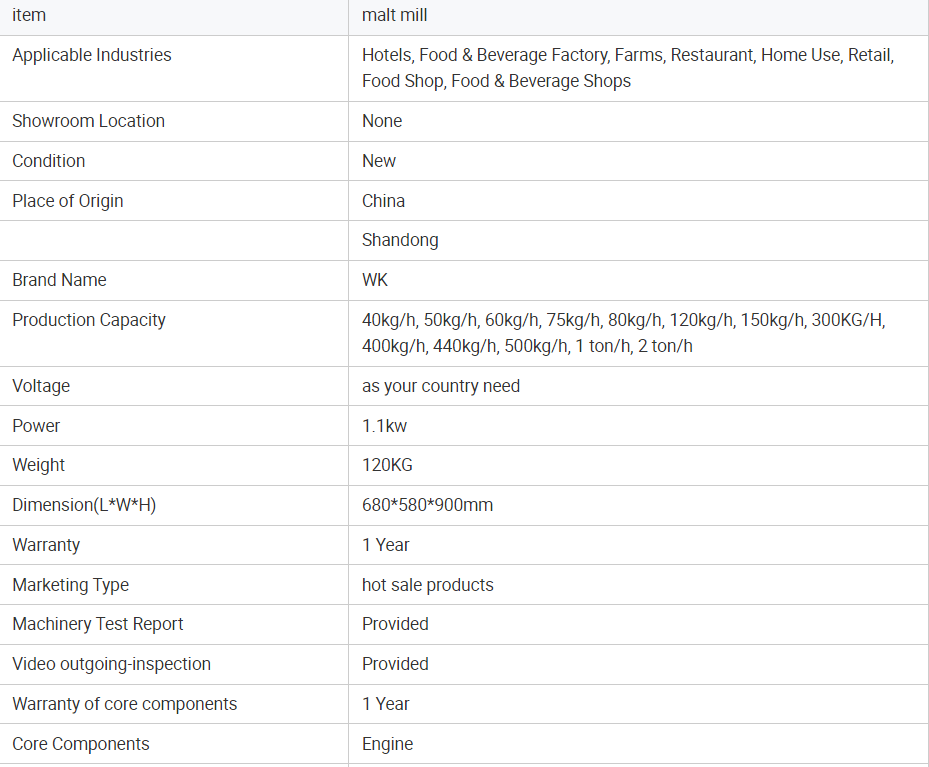Click the "Shandong" value cell
Image resolution: width=929 pixels, height=767 pixels.
pos(400,240)
